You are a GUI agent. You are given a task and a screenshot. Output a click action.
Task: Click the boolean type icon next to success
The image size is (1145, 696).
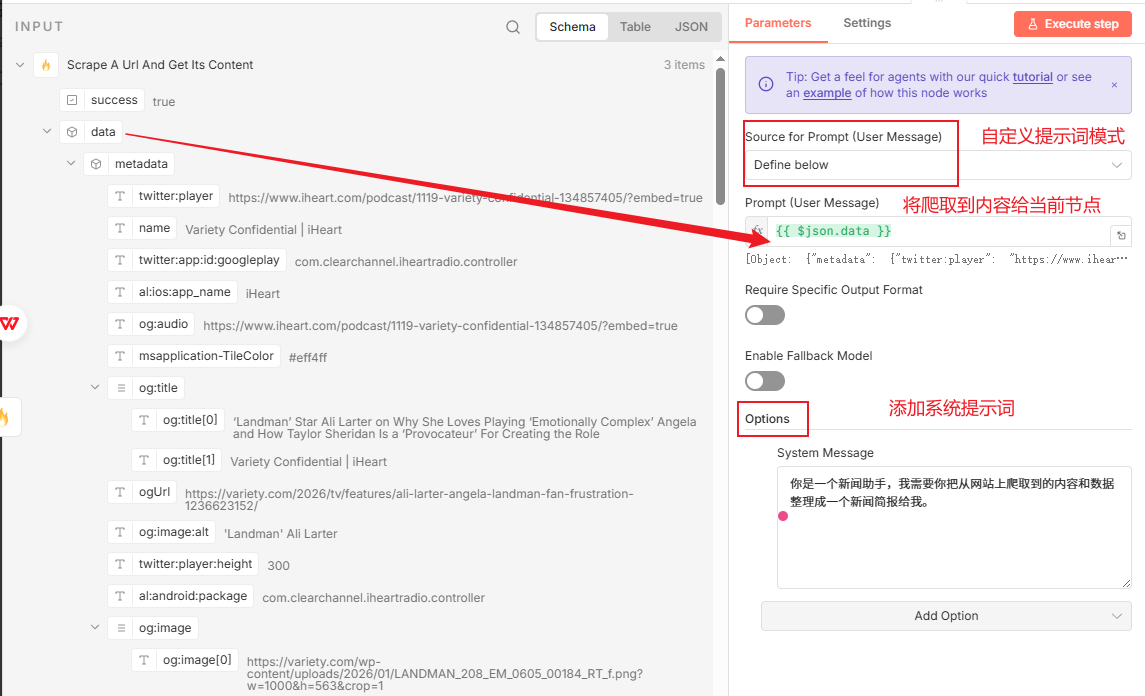(72, 100)
